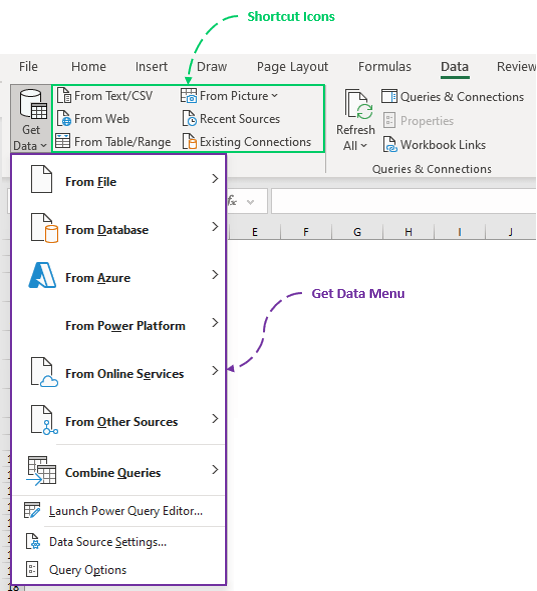This screenshot has height=591, width=537.
Task: Click the From Online Services cloud icon
Action: (x=44, y=372)
